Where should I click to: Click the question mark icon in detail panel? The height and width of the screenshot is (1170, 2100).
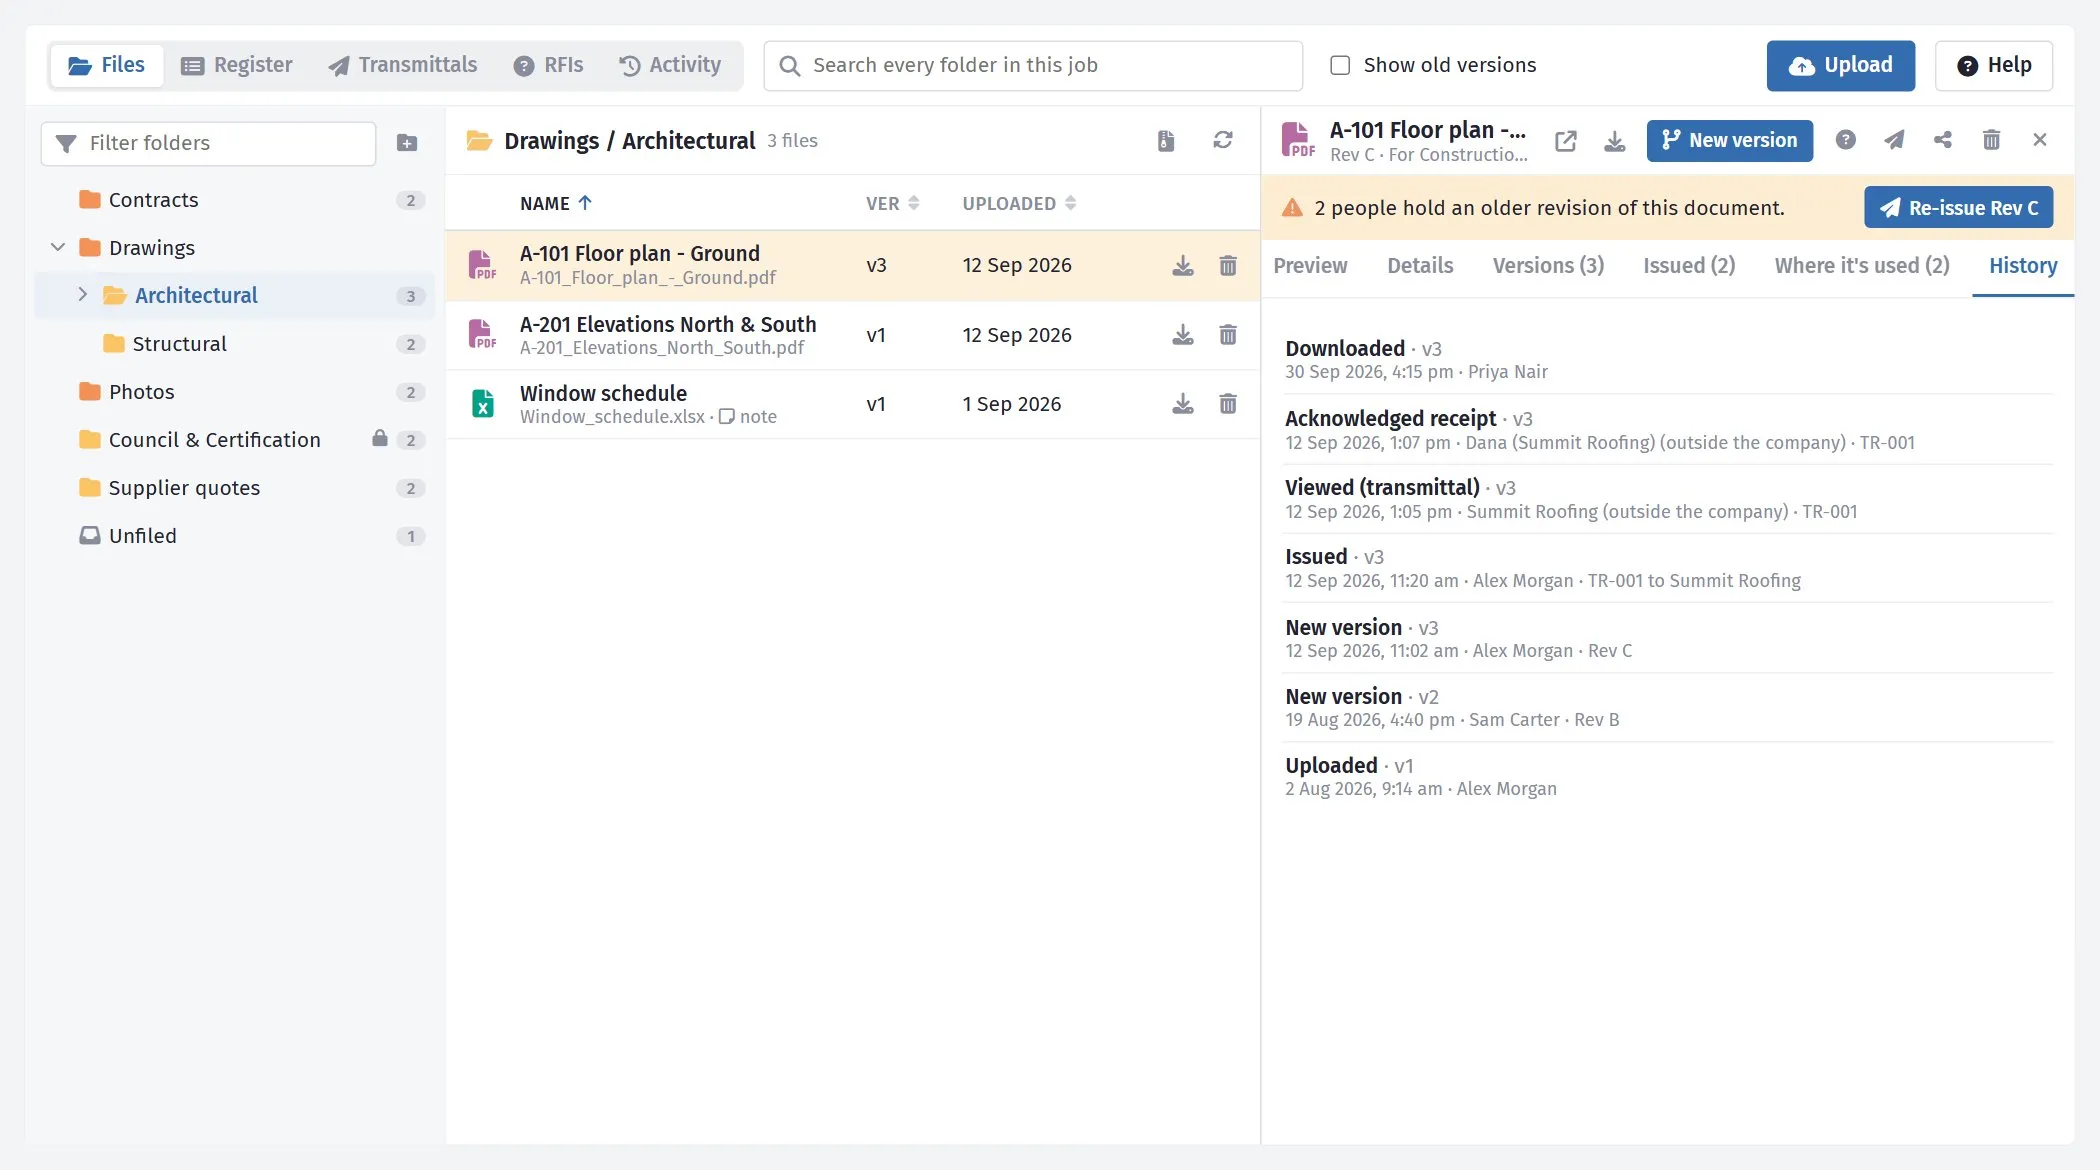pyautogui.click(x=1846, y=140)
